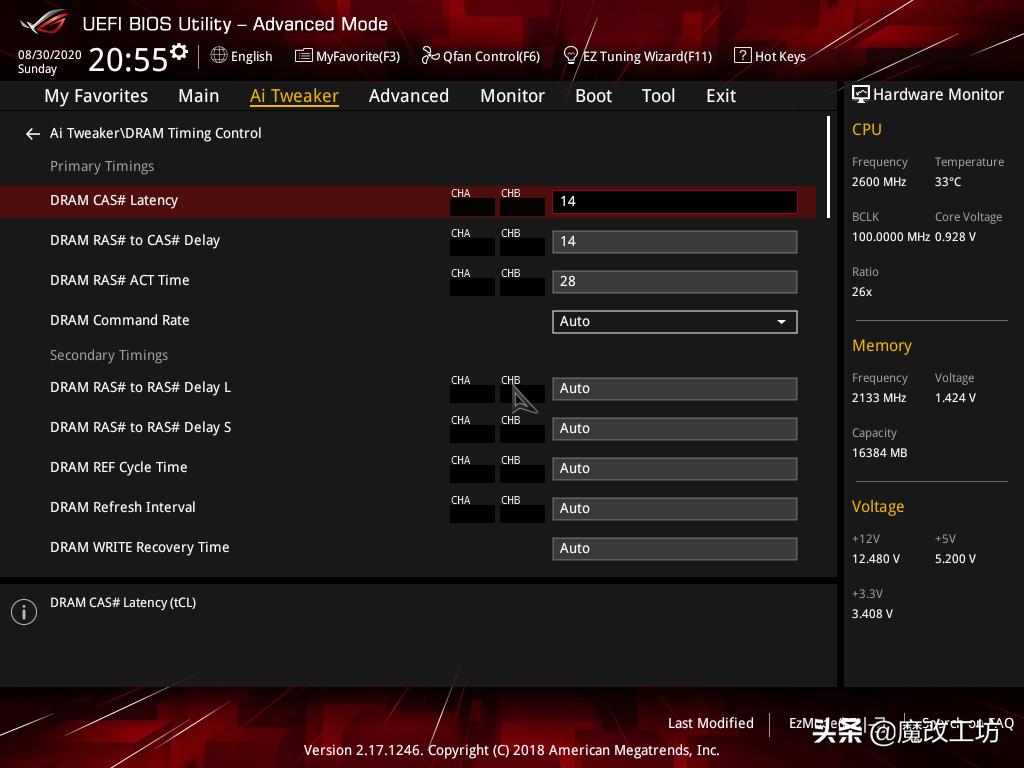The width and height of the screenshot is (1024, 768).
Task: Edit DRAM RAS# to RAS# Delay S field
Action: tap(675, 428)
